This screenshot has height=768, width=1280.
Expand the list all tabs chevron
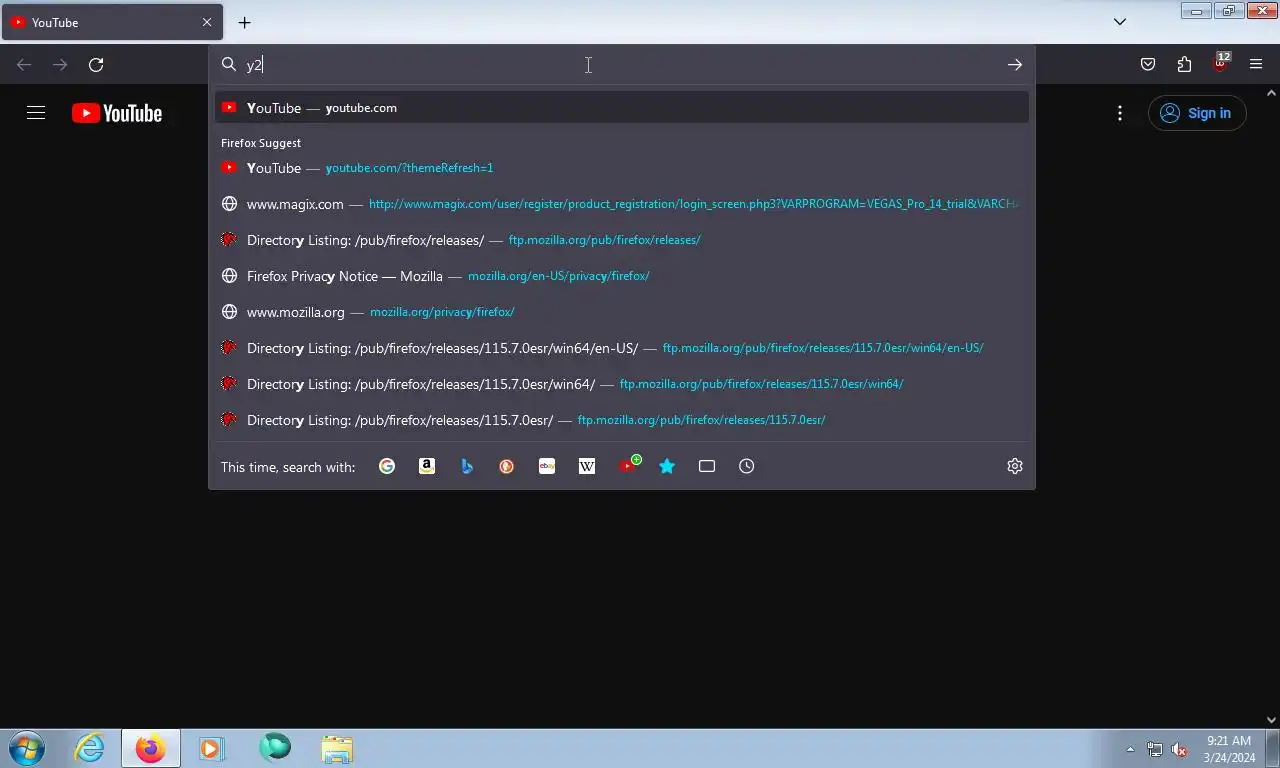pyautogui.click(x=1120, y=22)
